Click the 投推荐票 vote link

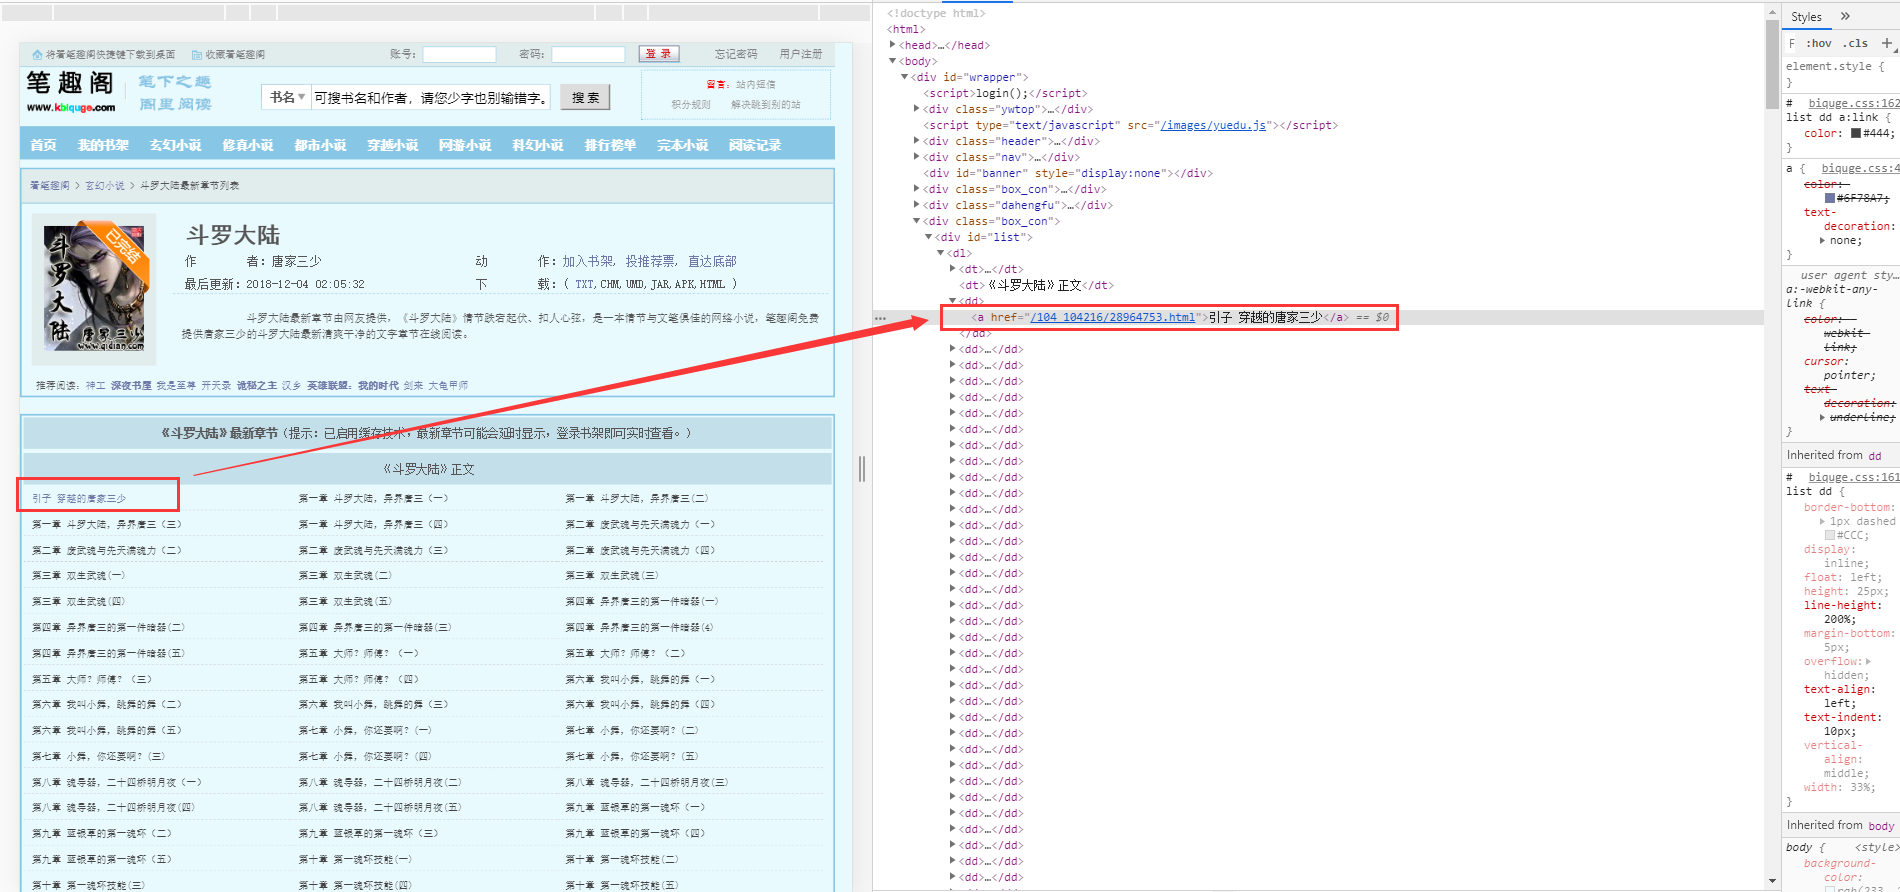[x=651, y=261]
